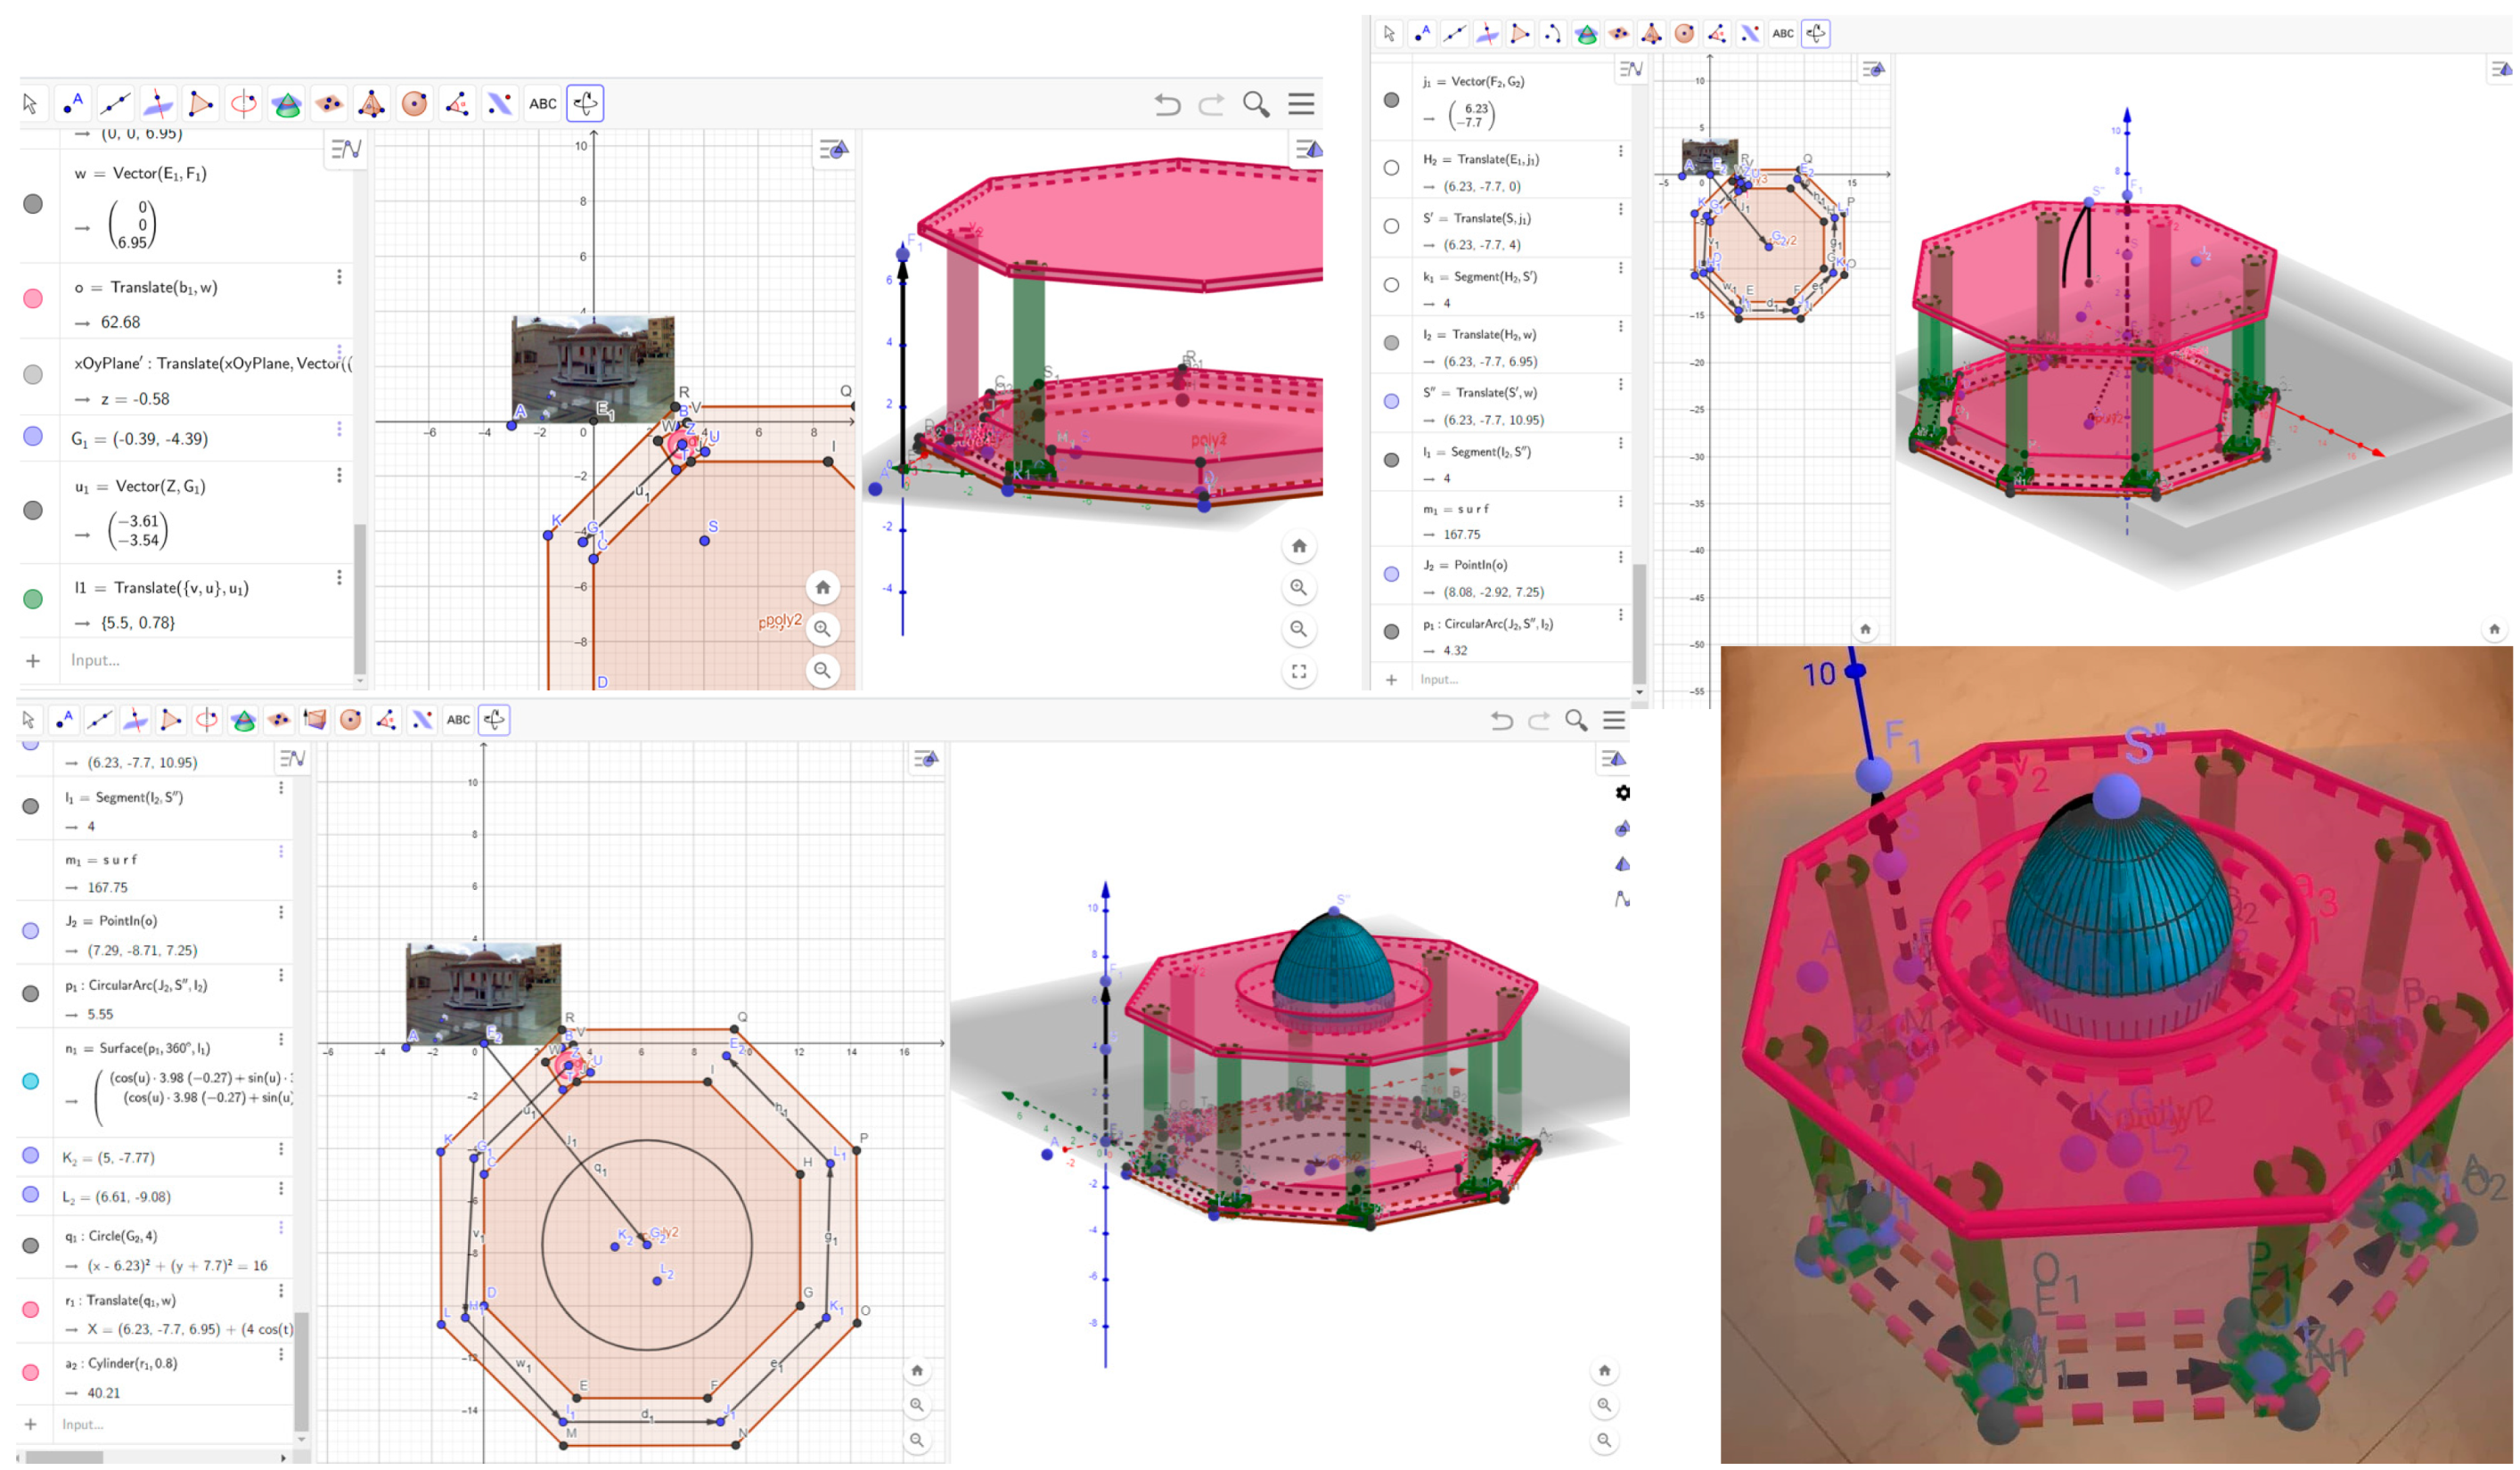2520x1470 pixels.
Task: Open algebra style bar in top-left window
Action: (x=346, y=149)
